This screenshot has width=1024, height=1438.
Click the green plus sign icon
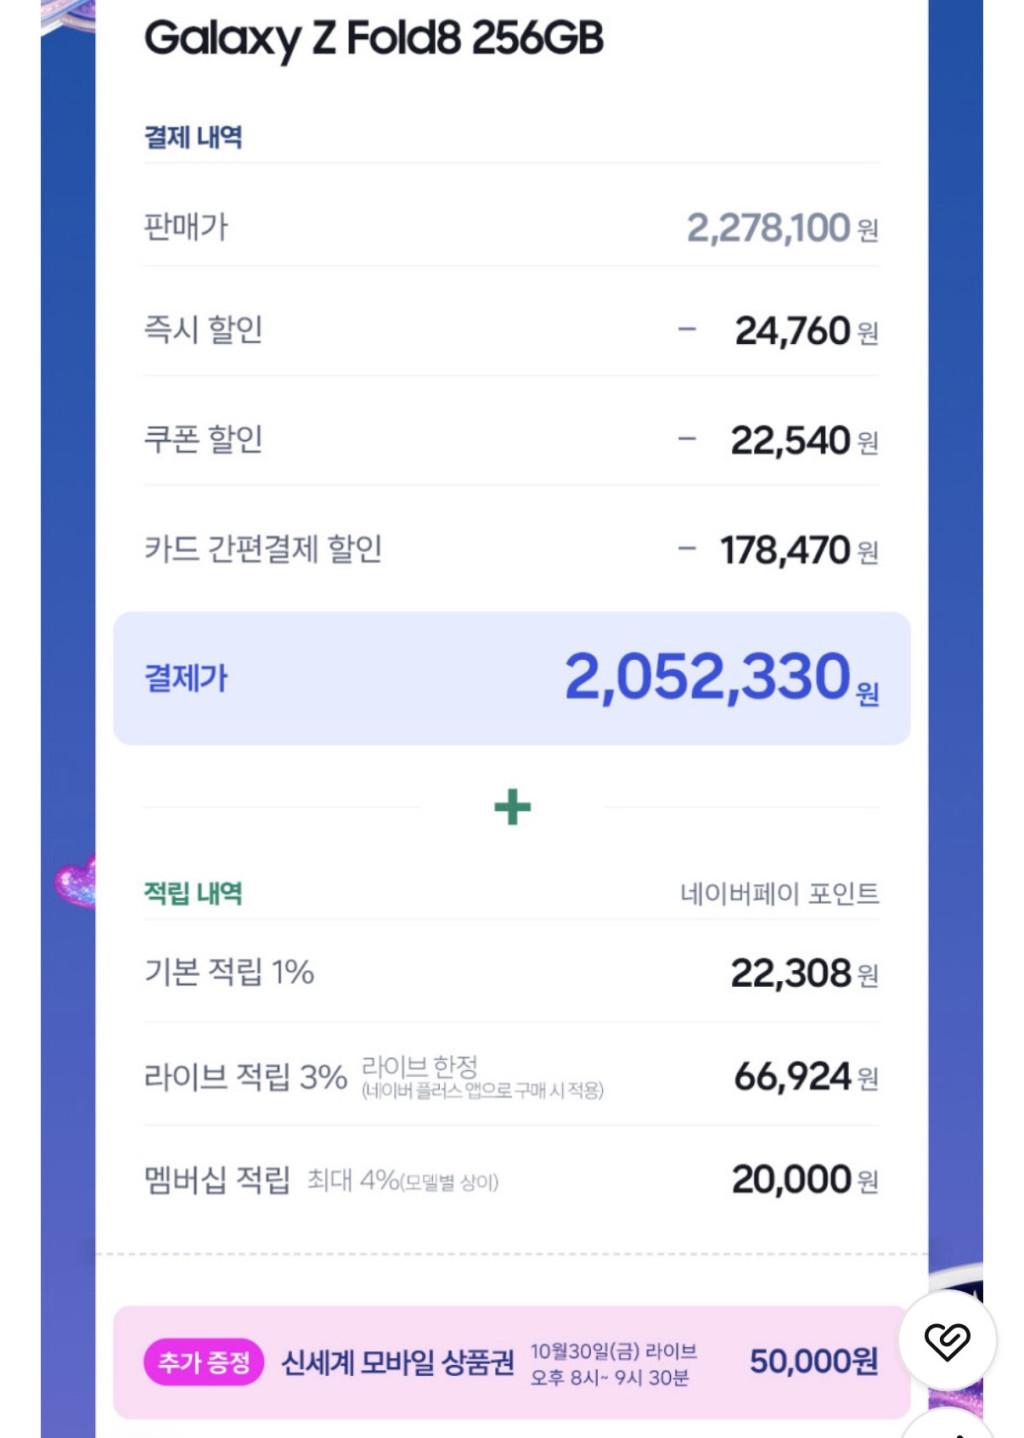click(512, 807)
